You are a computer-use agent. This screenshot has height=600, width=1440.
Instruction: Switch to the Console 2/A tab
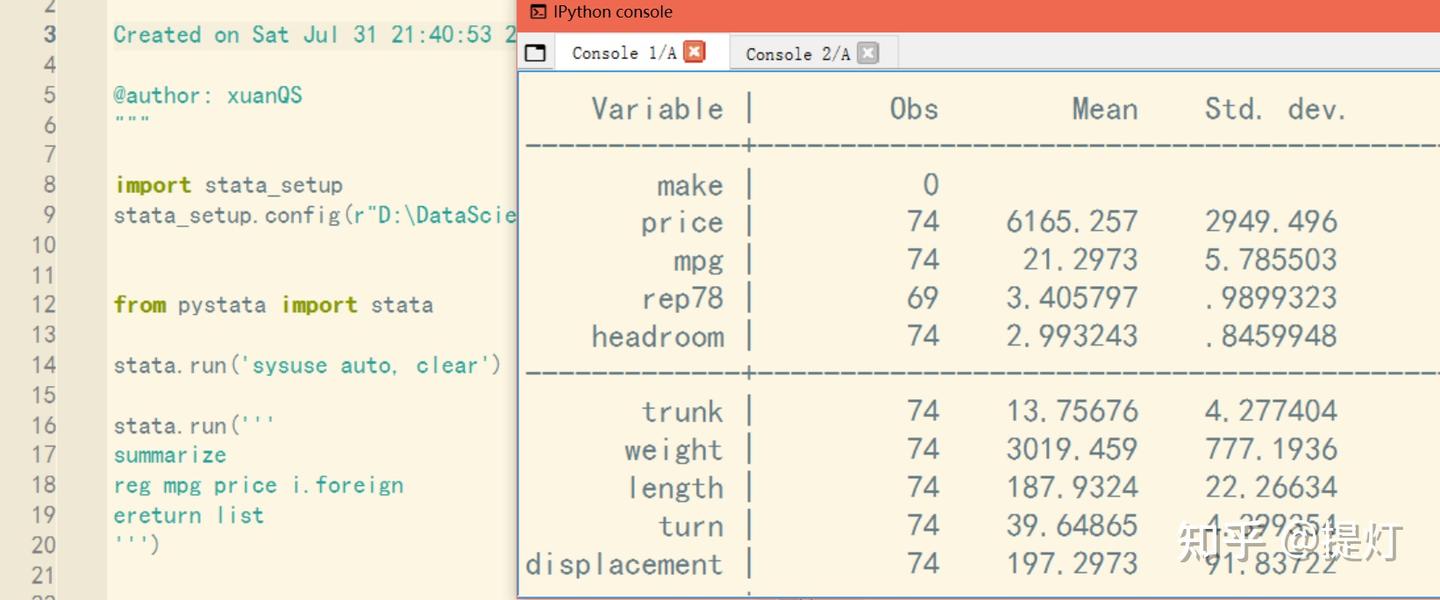pyautogui.click(x=800, y=53)
